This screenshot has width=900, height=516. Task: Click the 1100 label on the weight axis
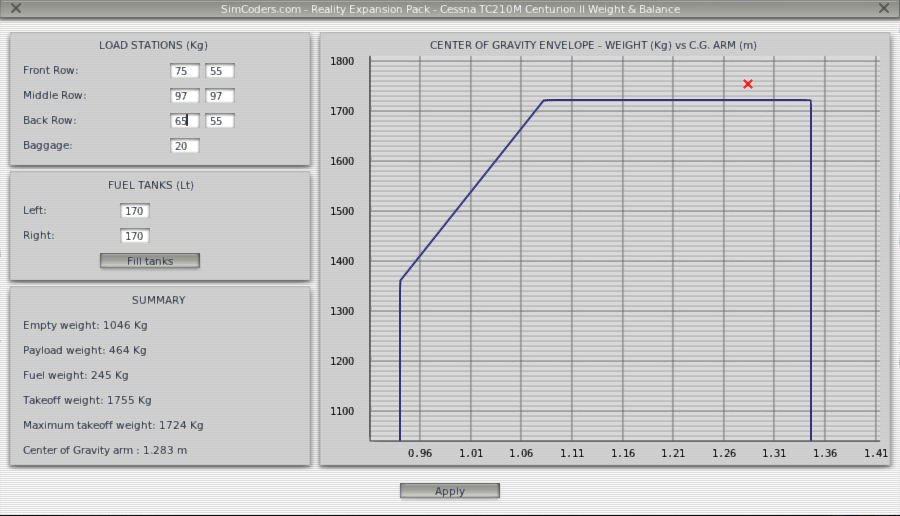click(342, 412)
